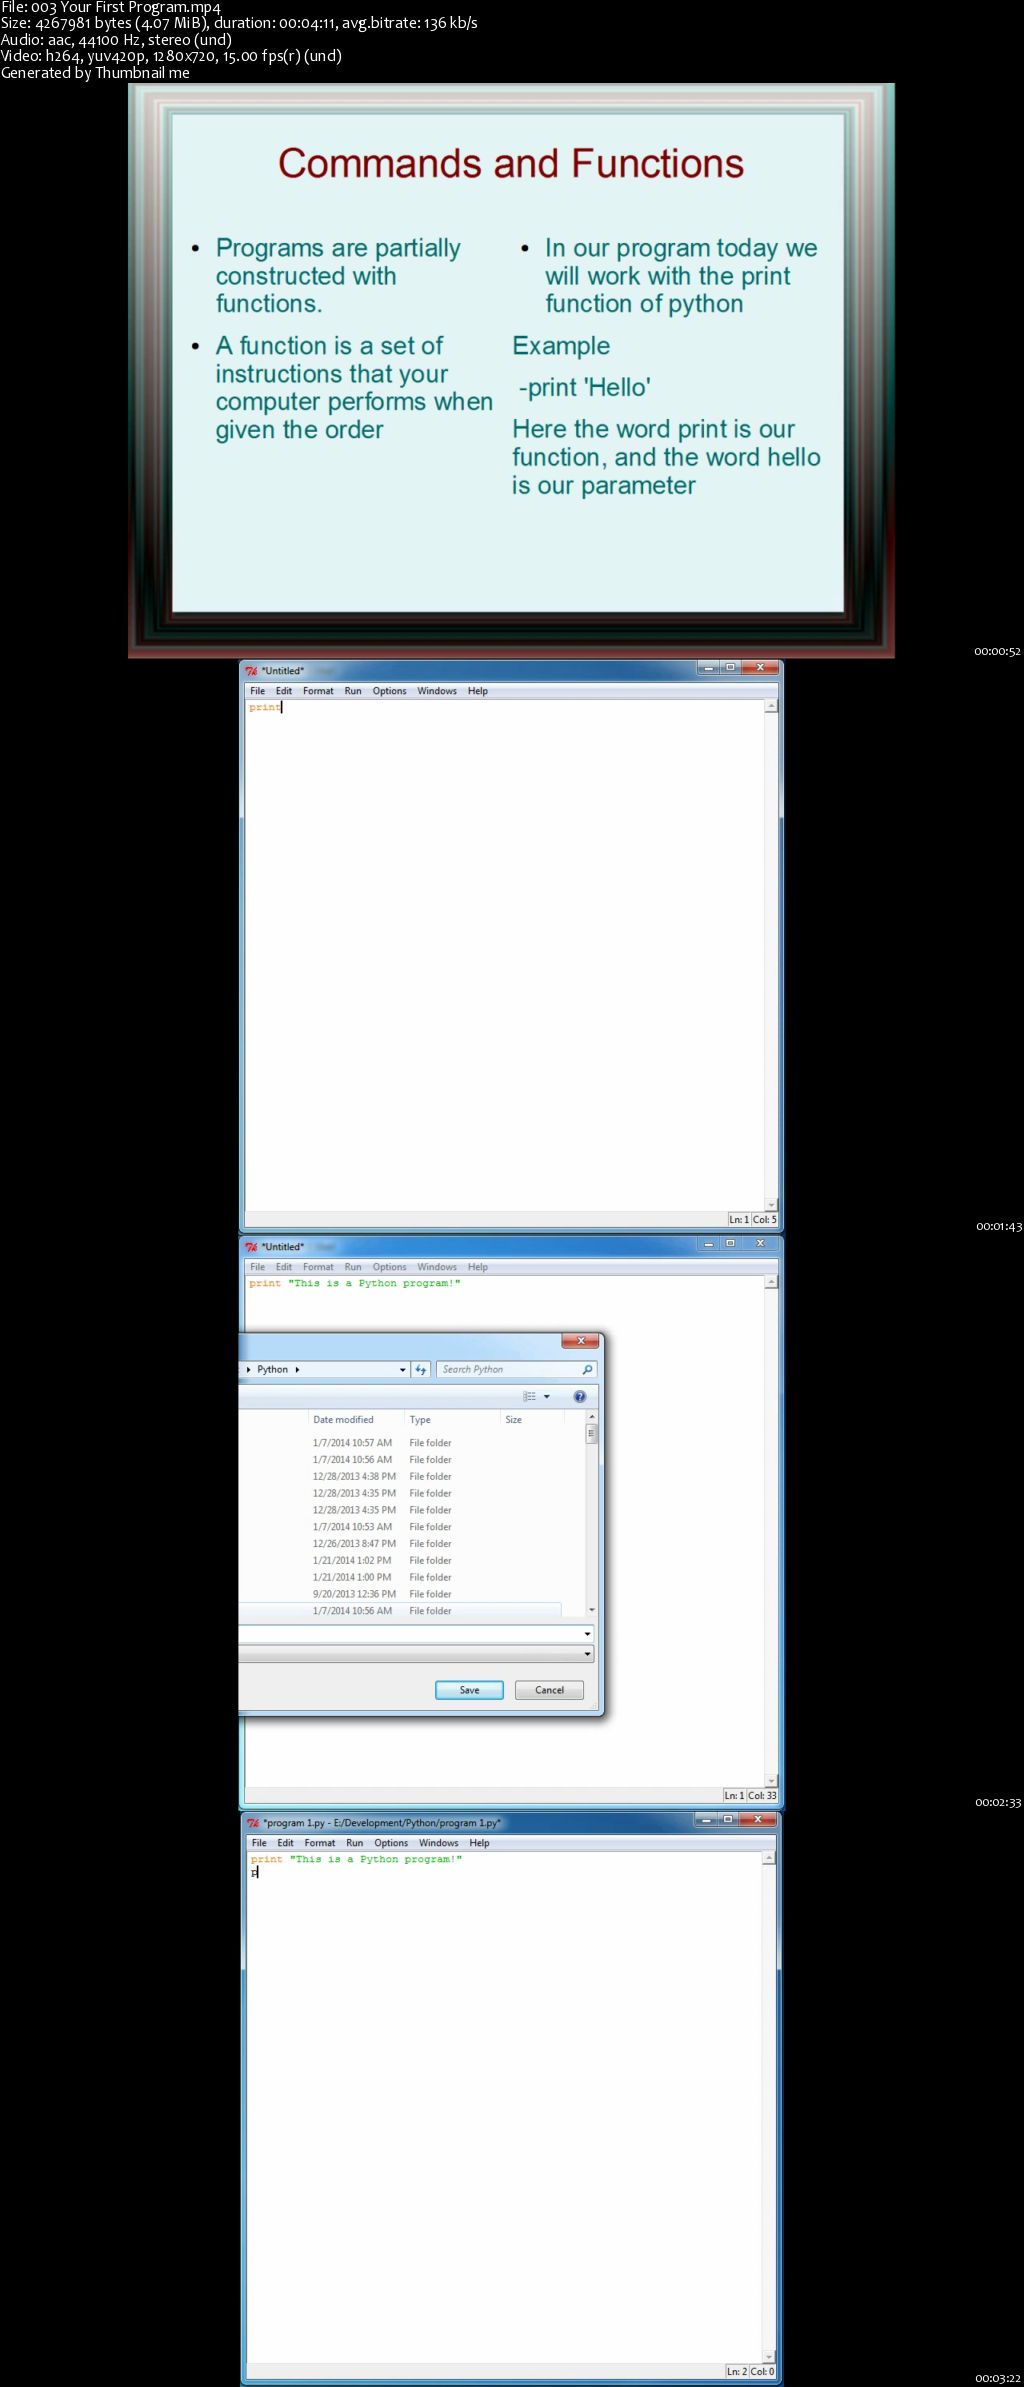Click the print code line in the Untitled window above the Save dialog
The image size is (1024, 2387).
tap(354, 1283)
